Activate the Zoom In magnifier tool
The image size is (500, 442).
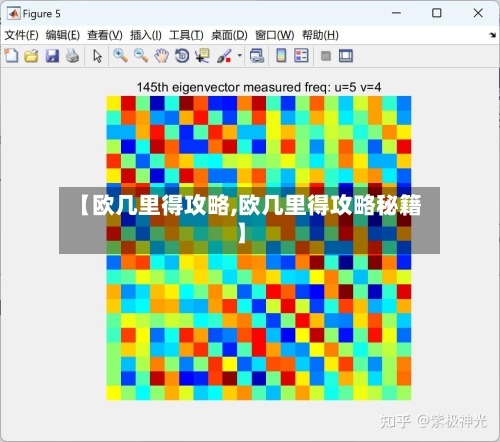point(120,56)
